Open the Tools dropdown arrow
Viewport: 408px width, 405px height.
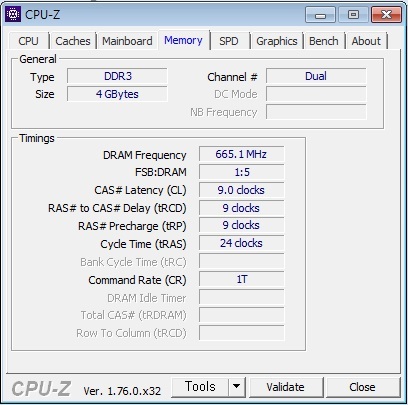pos(237,387)
